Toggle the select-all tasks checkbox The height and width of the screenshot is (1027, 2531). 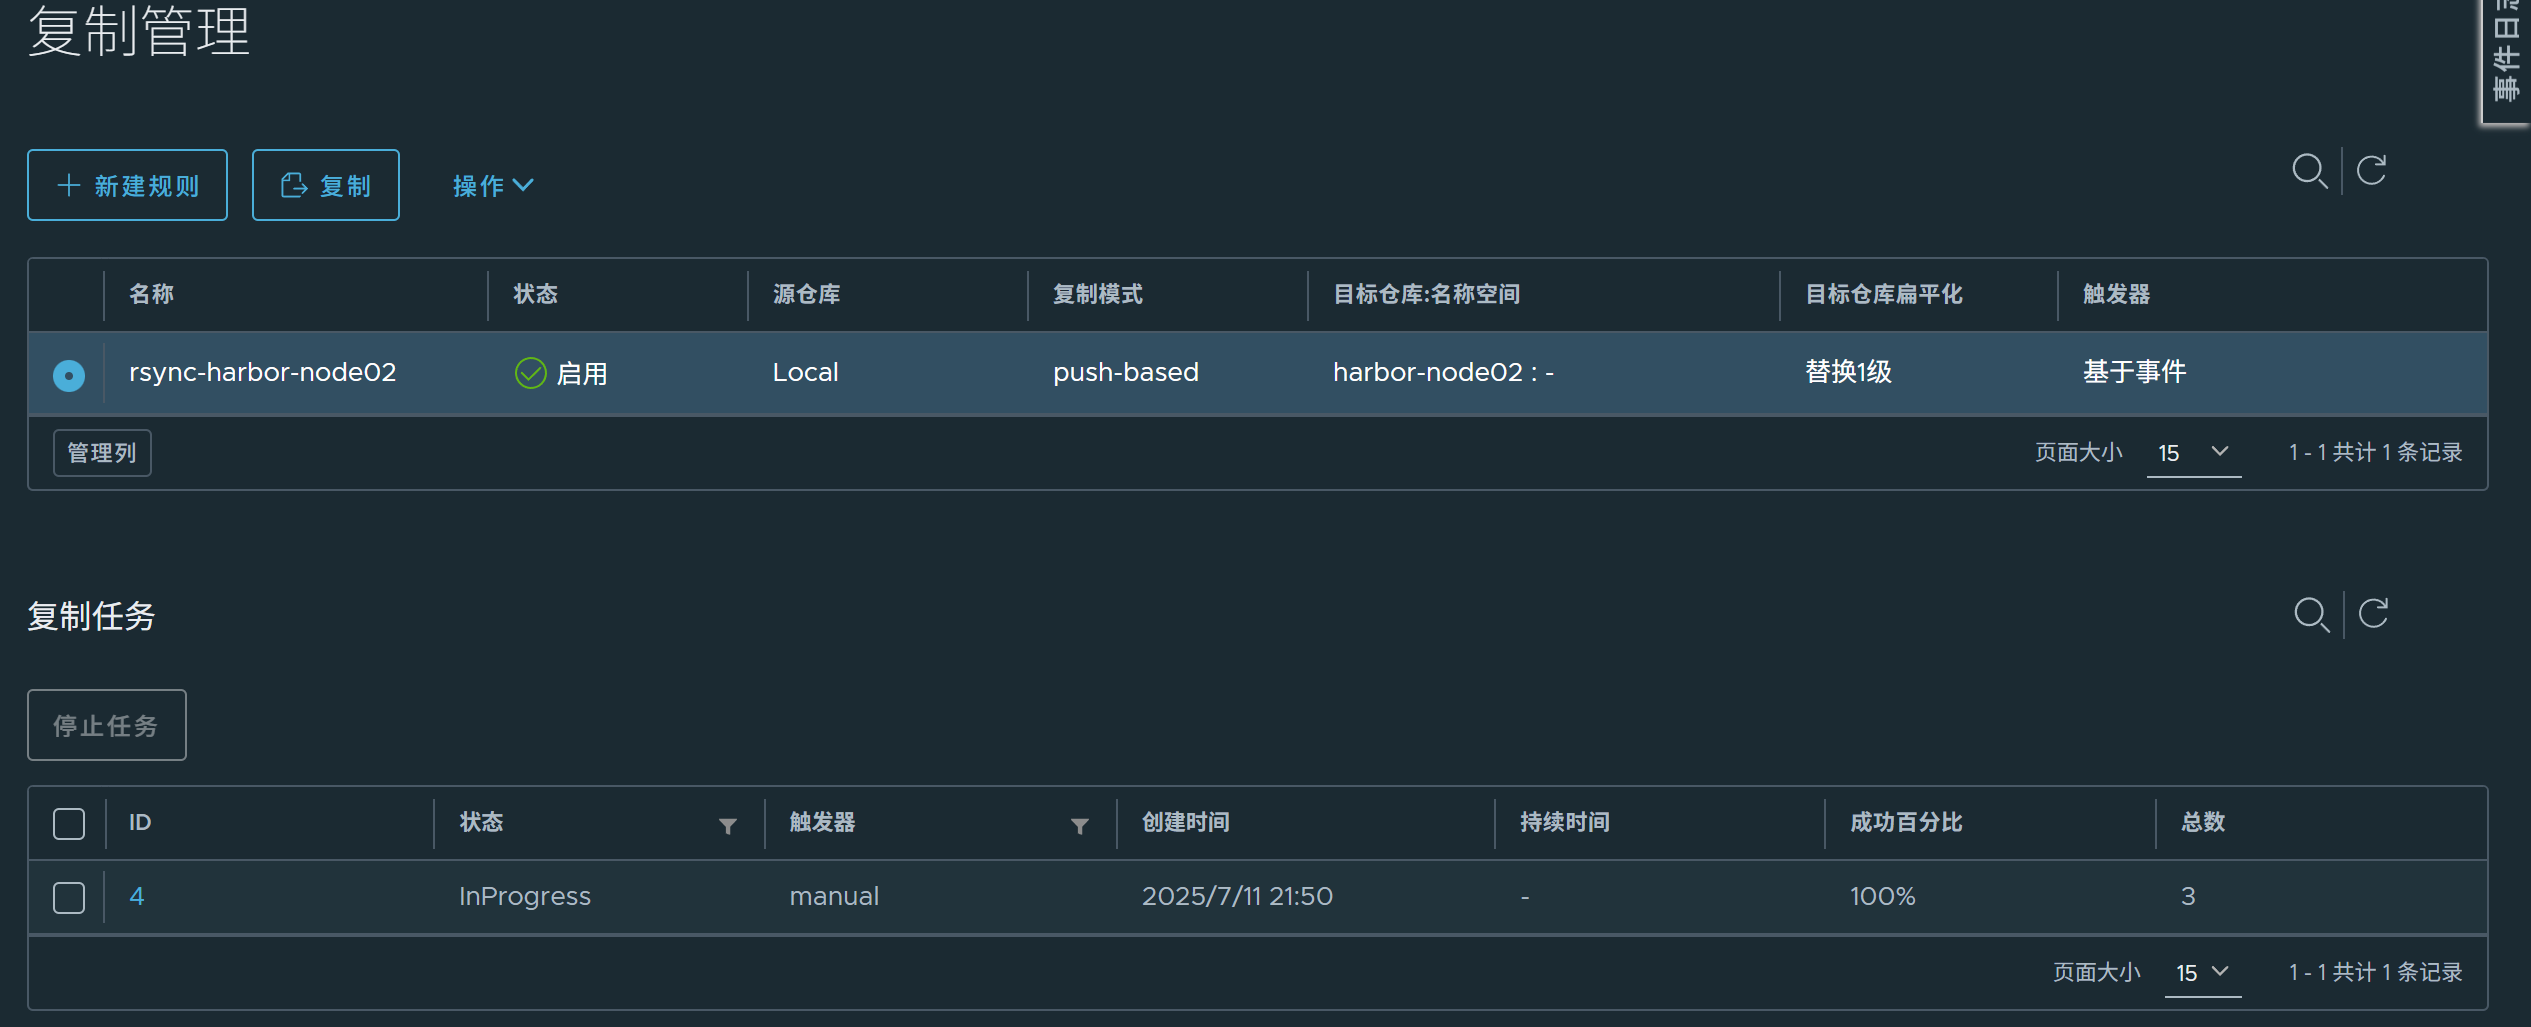tap(69, 824)
